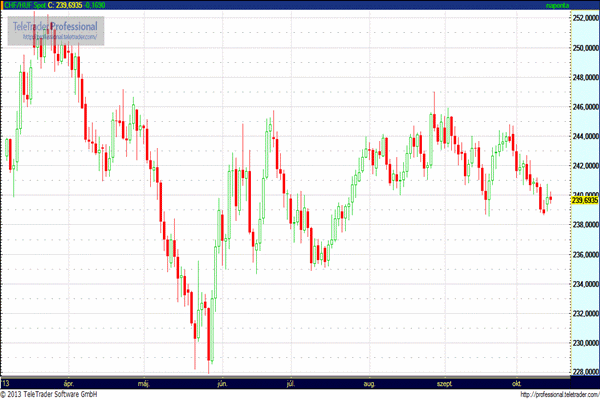The width and height of the screenshot is (600, 400).
Task: Click the small orange marker in the top-left corner
Action: (3, 6)
